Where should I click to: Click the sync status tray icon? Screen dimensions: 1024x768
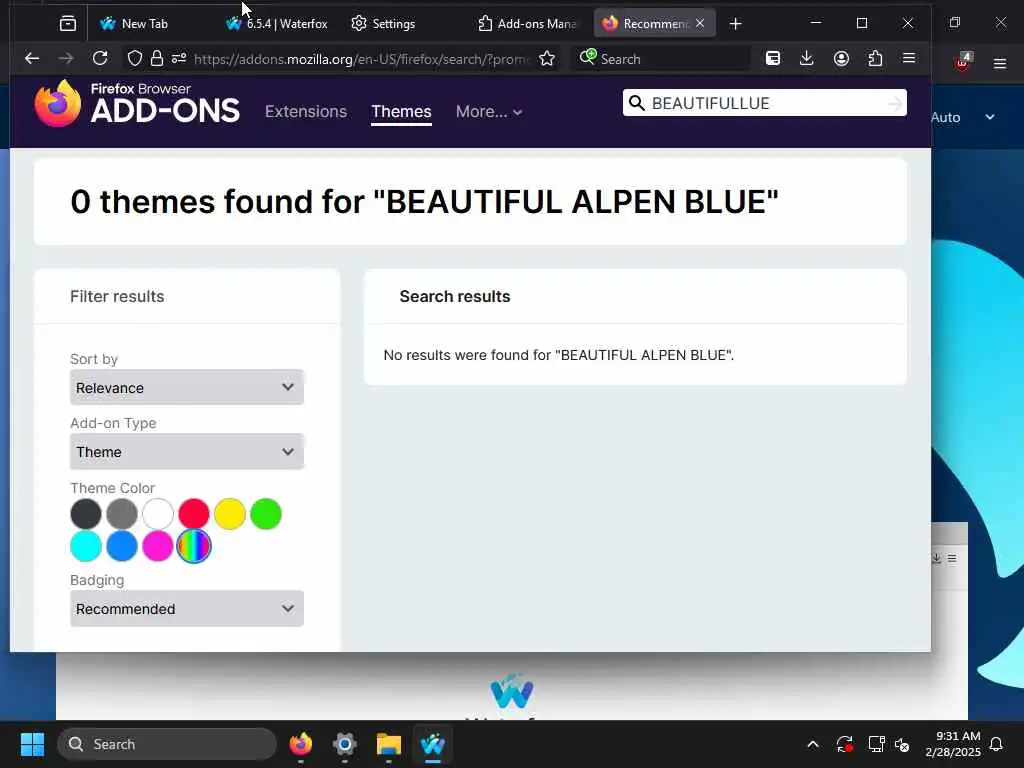pyautogui.click(x=844, y=744)
